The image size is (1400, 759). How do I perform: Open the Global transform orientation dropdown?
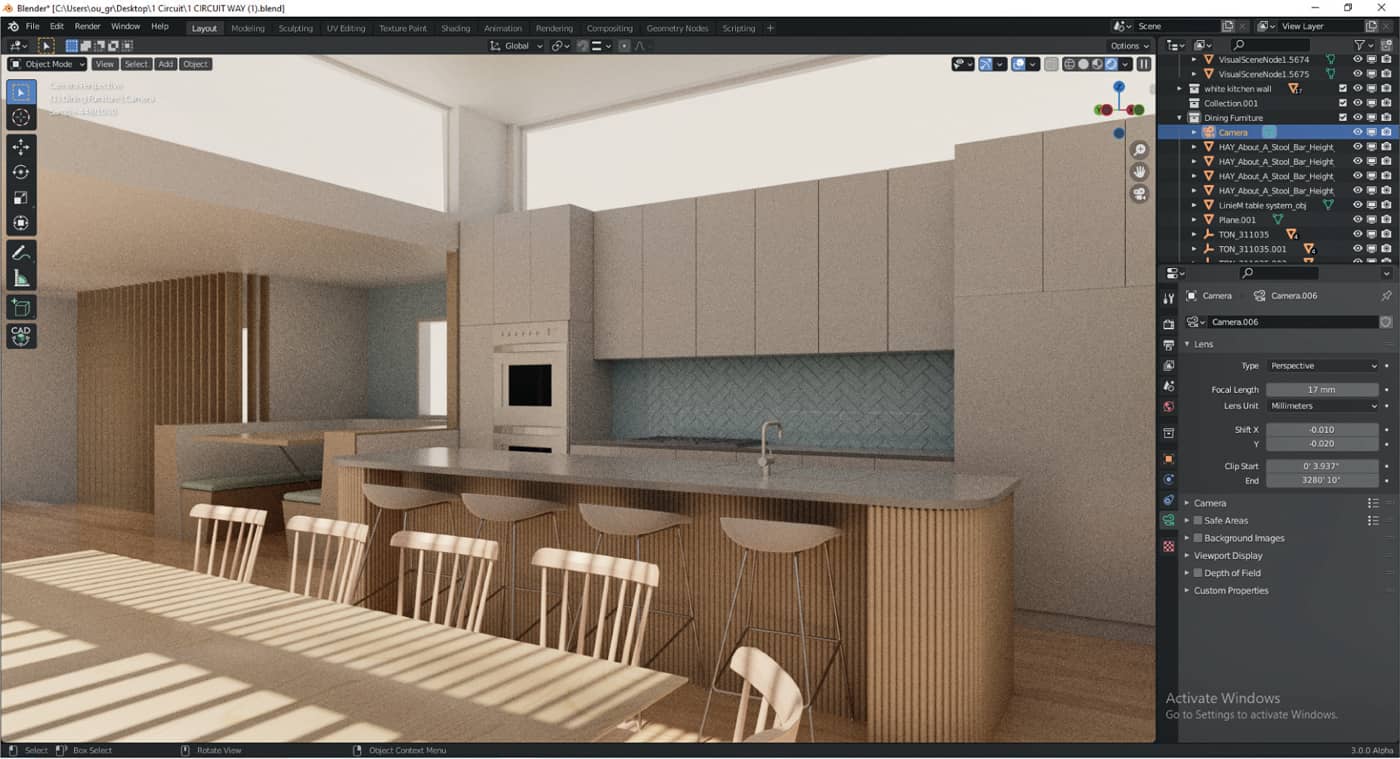pos(517,46)
